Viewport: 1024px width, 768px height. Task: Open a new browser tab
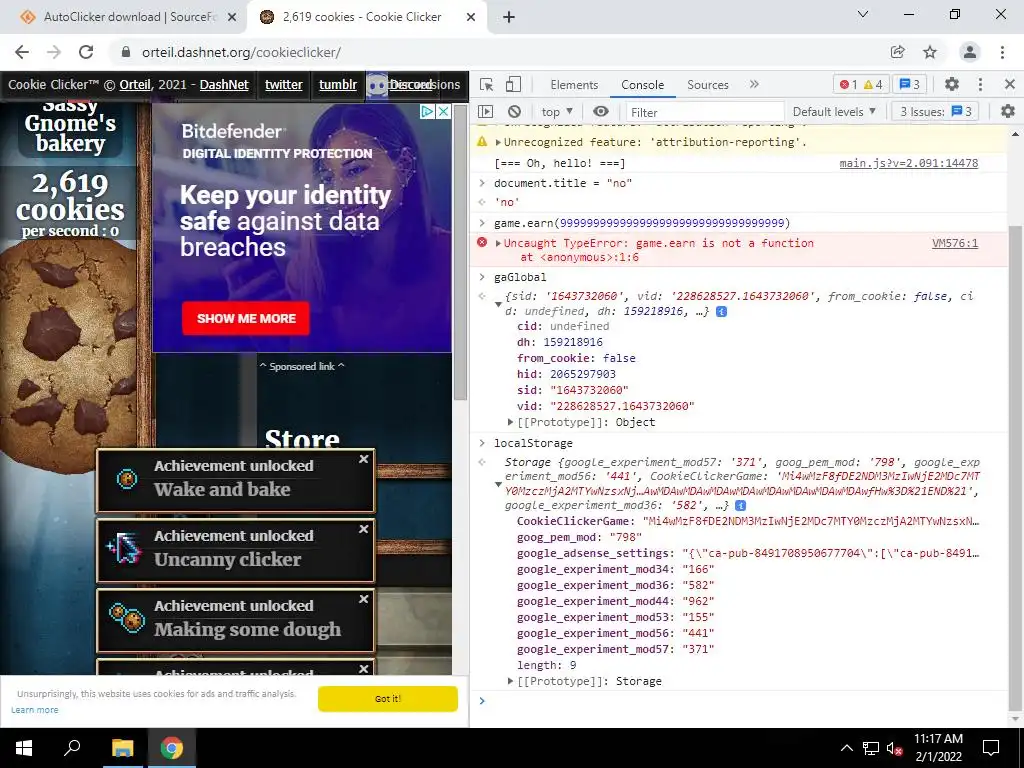pyautogui.click(x=509, y=17)
